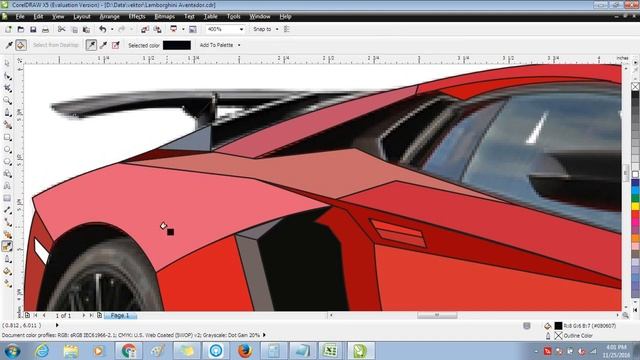Screen dimensions: 640x360
Task: Open the Application launcher dropdown arrow
Action: click(183, 29)
